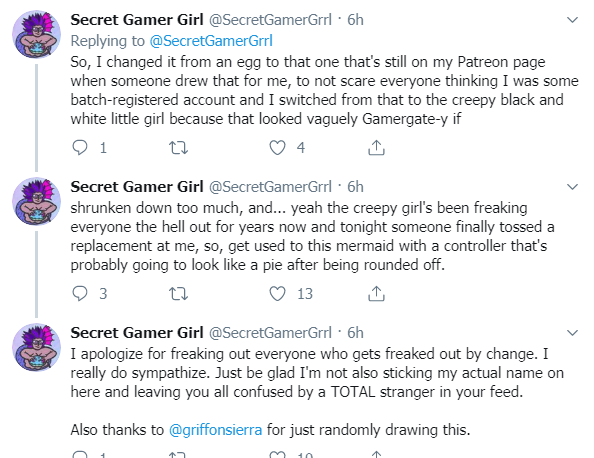
Task: Open the @griffonsierra mention link
Action: click(x=215, y=430)
